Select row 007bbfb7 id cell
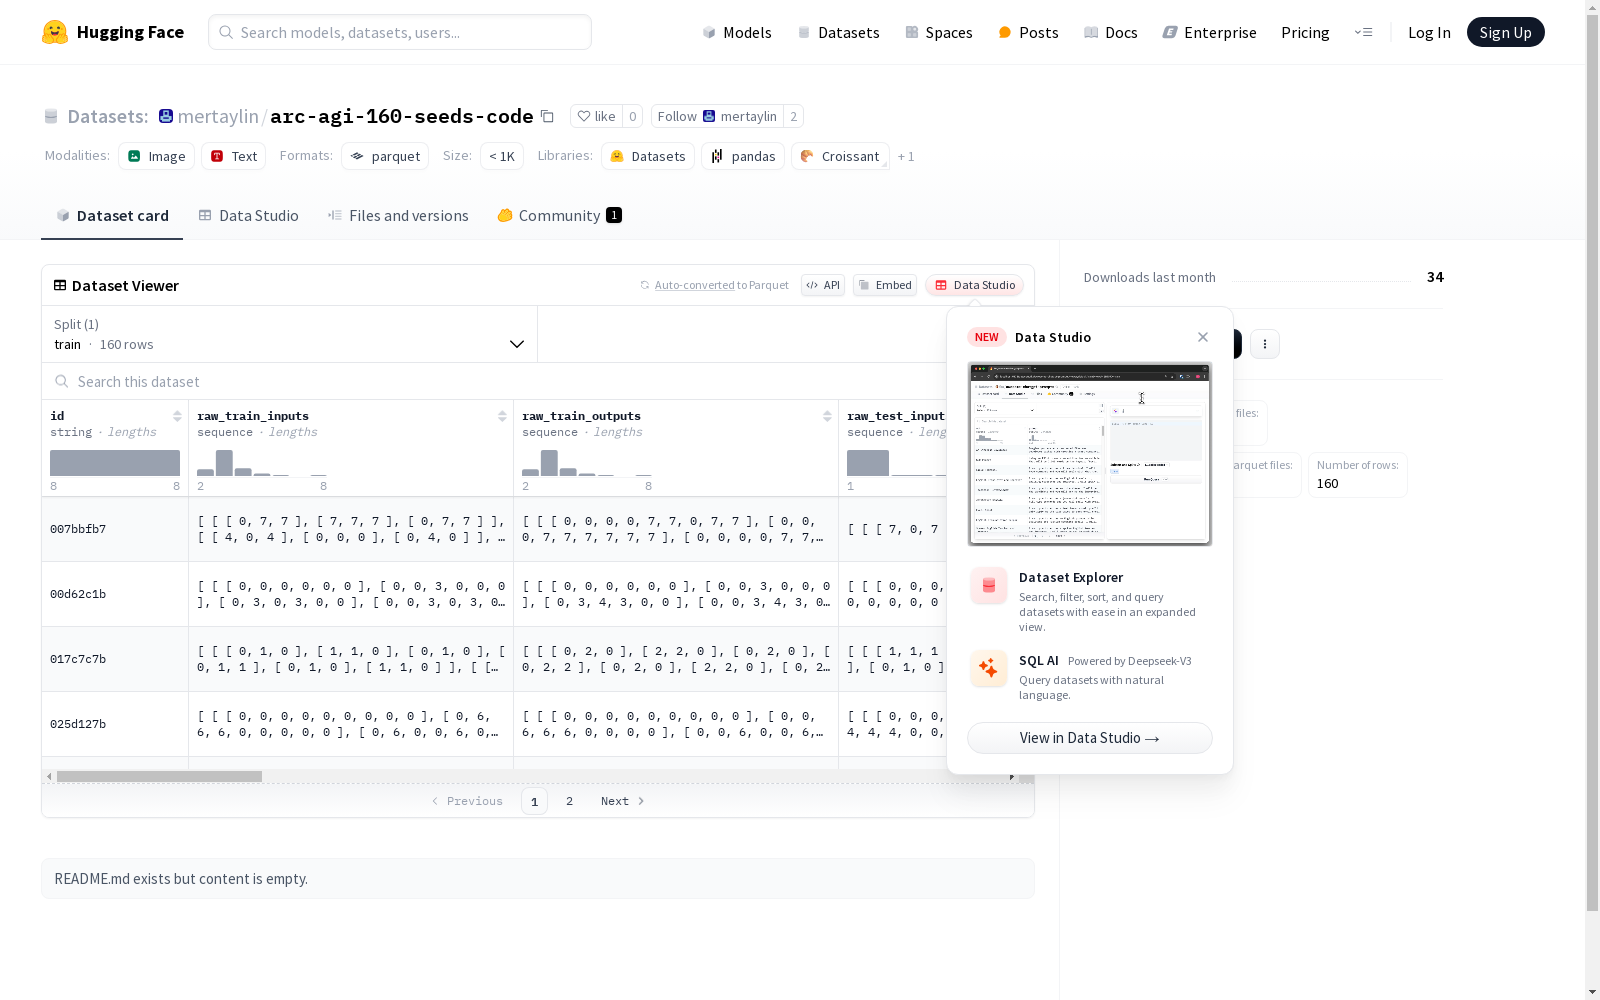Image resolution: width=1600 pixels, height=1000 pixels. point(115,529)
